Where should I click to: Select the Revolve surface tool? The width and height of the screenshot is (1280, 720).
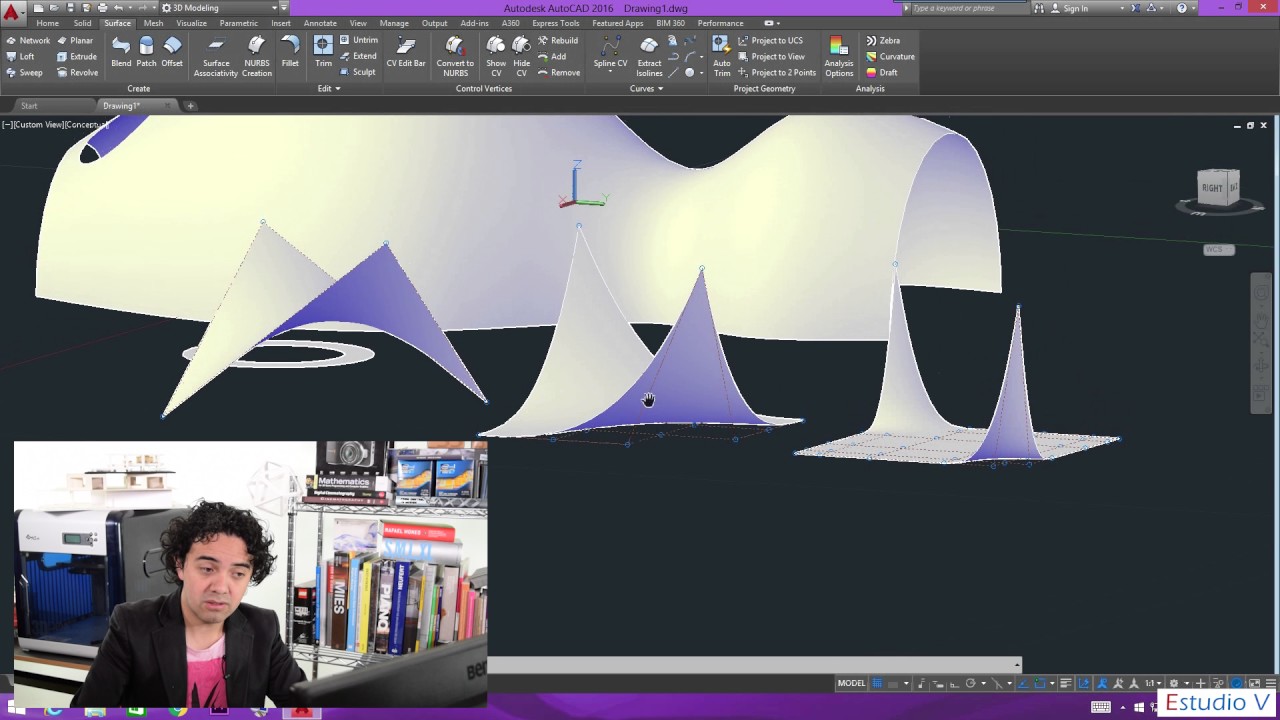tap(77, 73)
